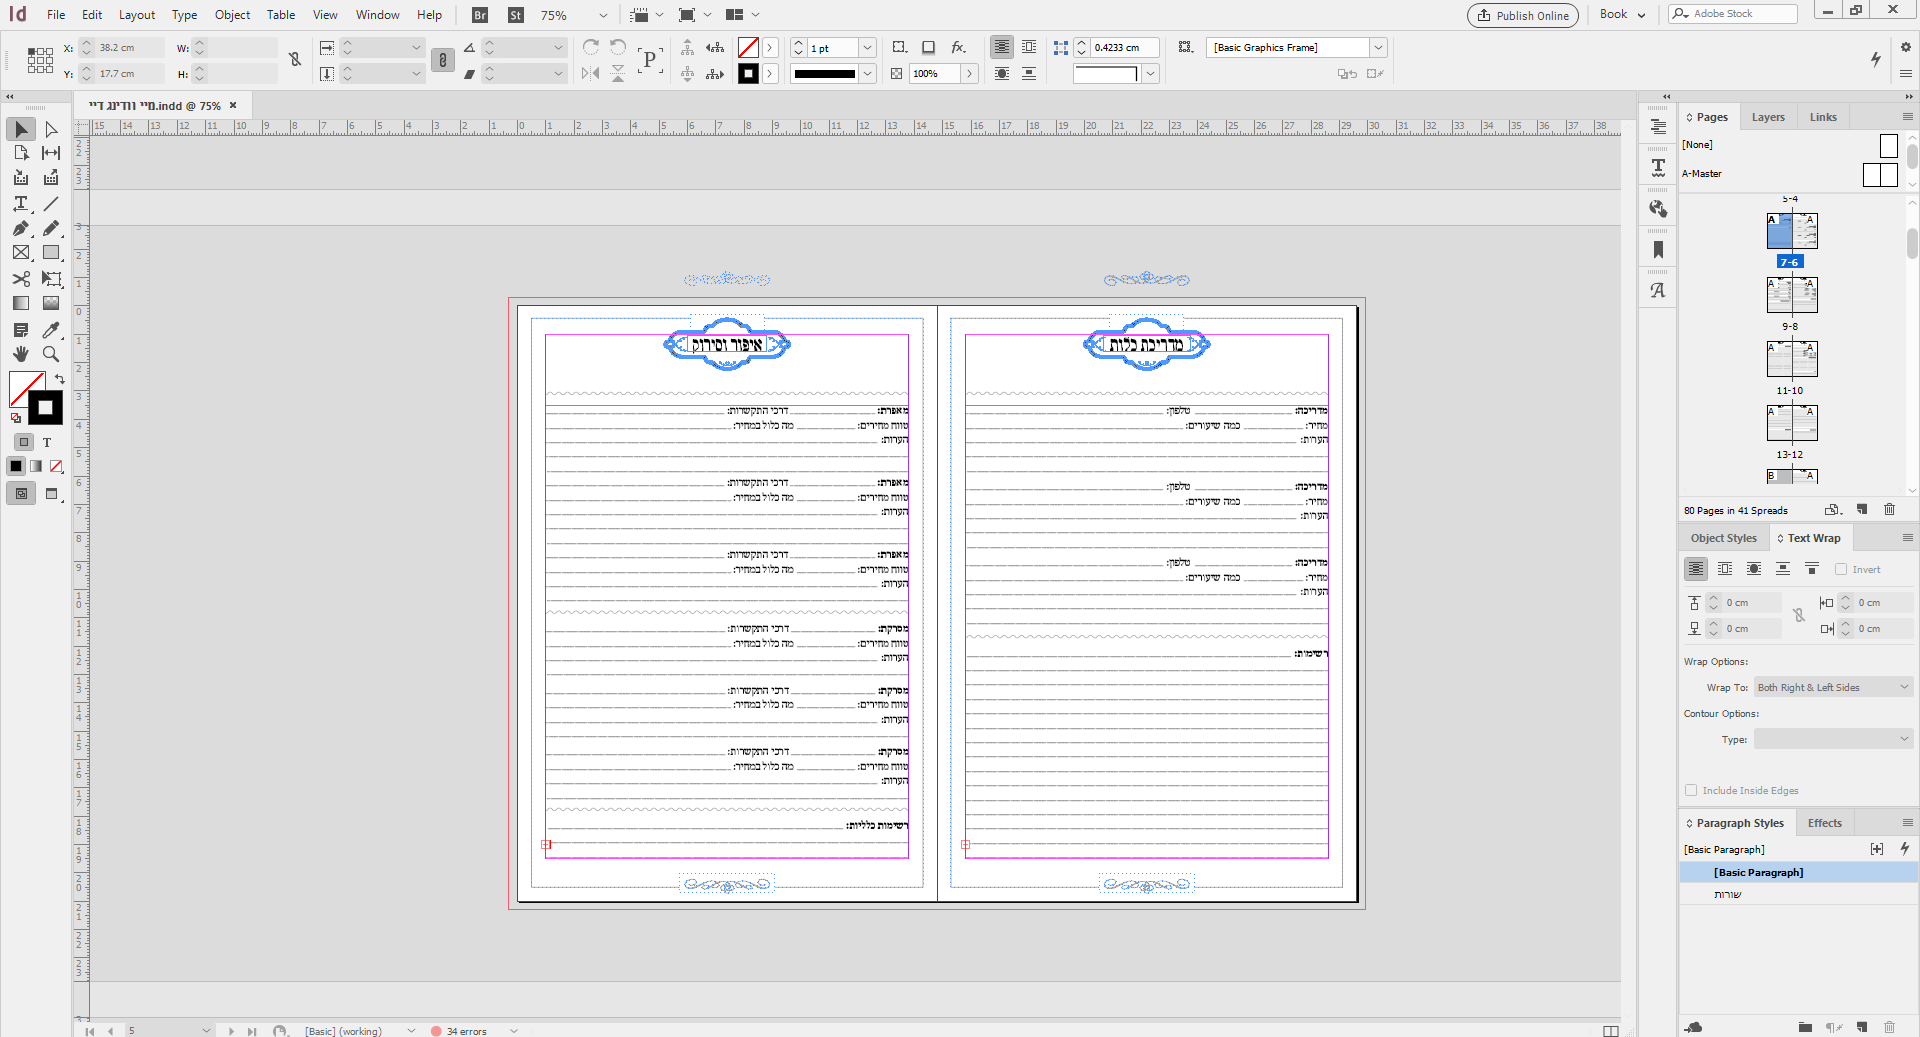
Task: Tick the Include Inside Edges checkbox
Action: point(1691,790)
